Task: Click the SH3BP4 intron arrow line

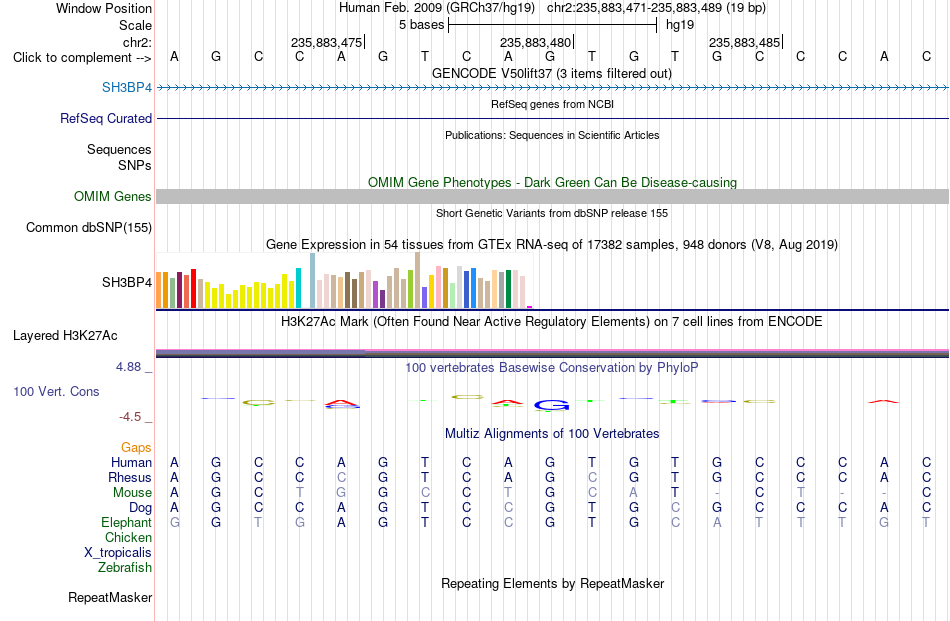Action: (x=553, y=88)
